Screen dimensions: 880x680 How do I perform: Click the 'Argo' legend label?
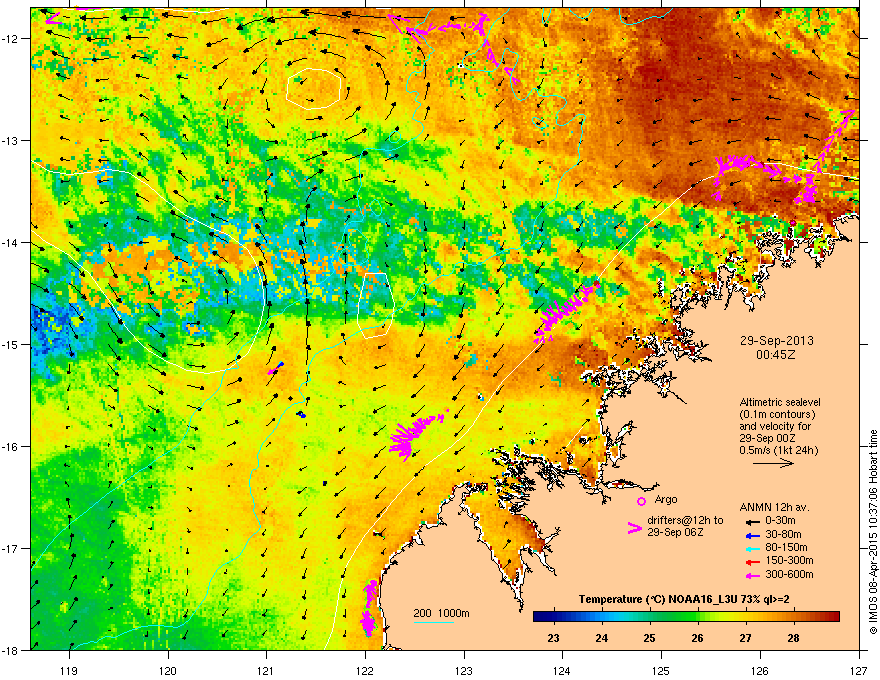click(x=666, y=499)
